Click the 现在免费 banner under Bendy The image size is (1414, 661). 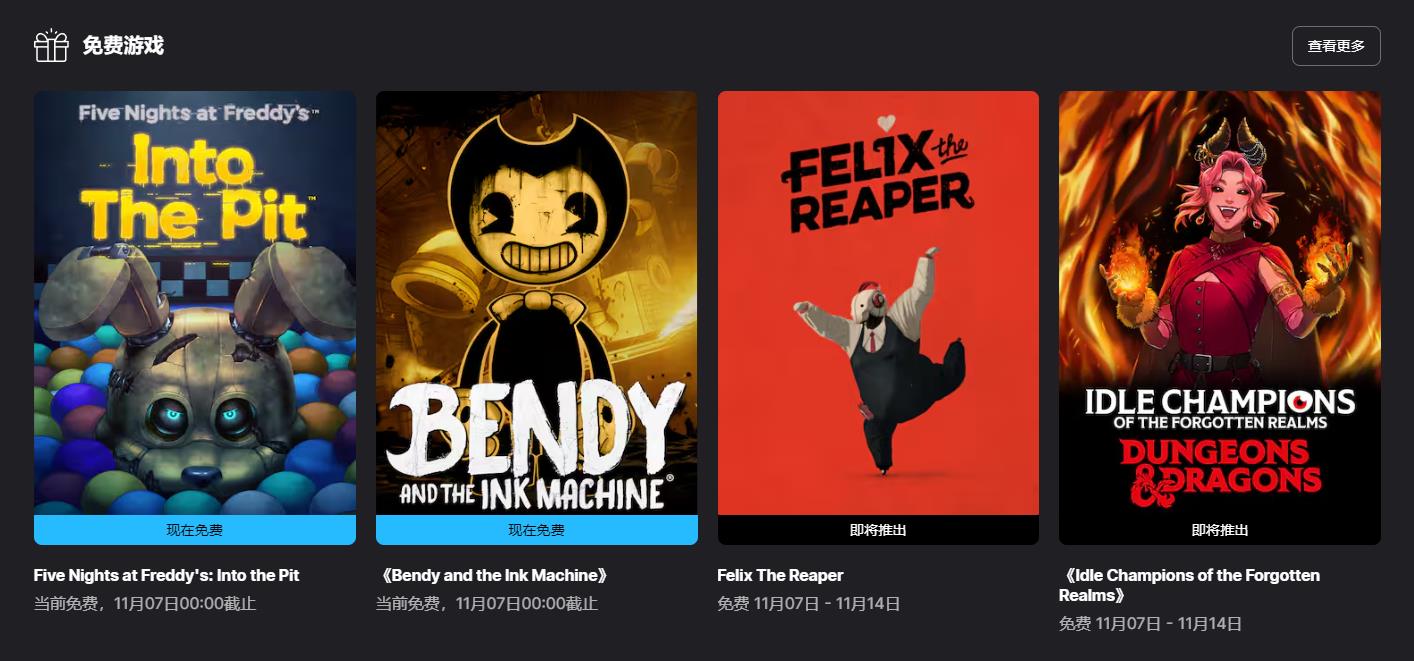536,530
